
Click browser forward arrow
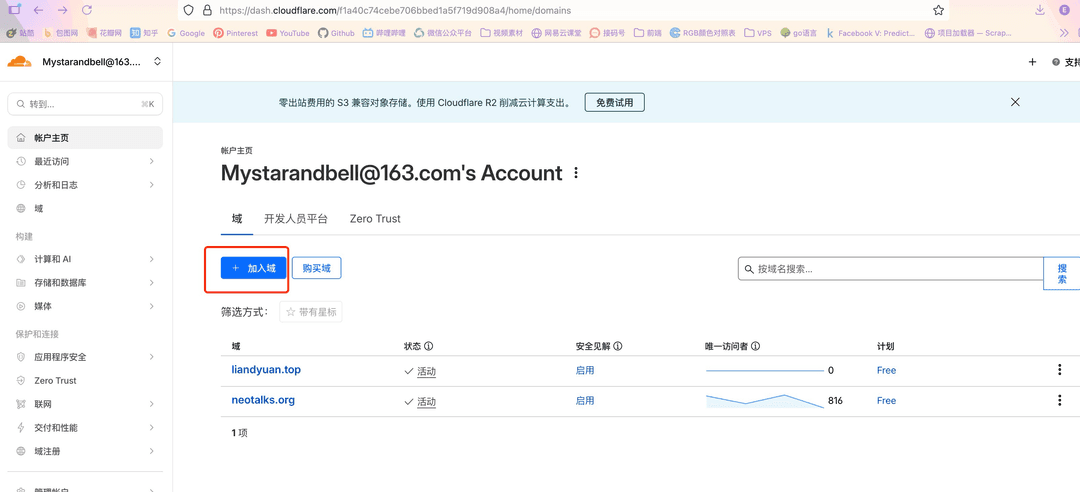point(63,10)
